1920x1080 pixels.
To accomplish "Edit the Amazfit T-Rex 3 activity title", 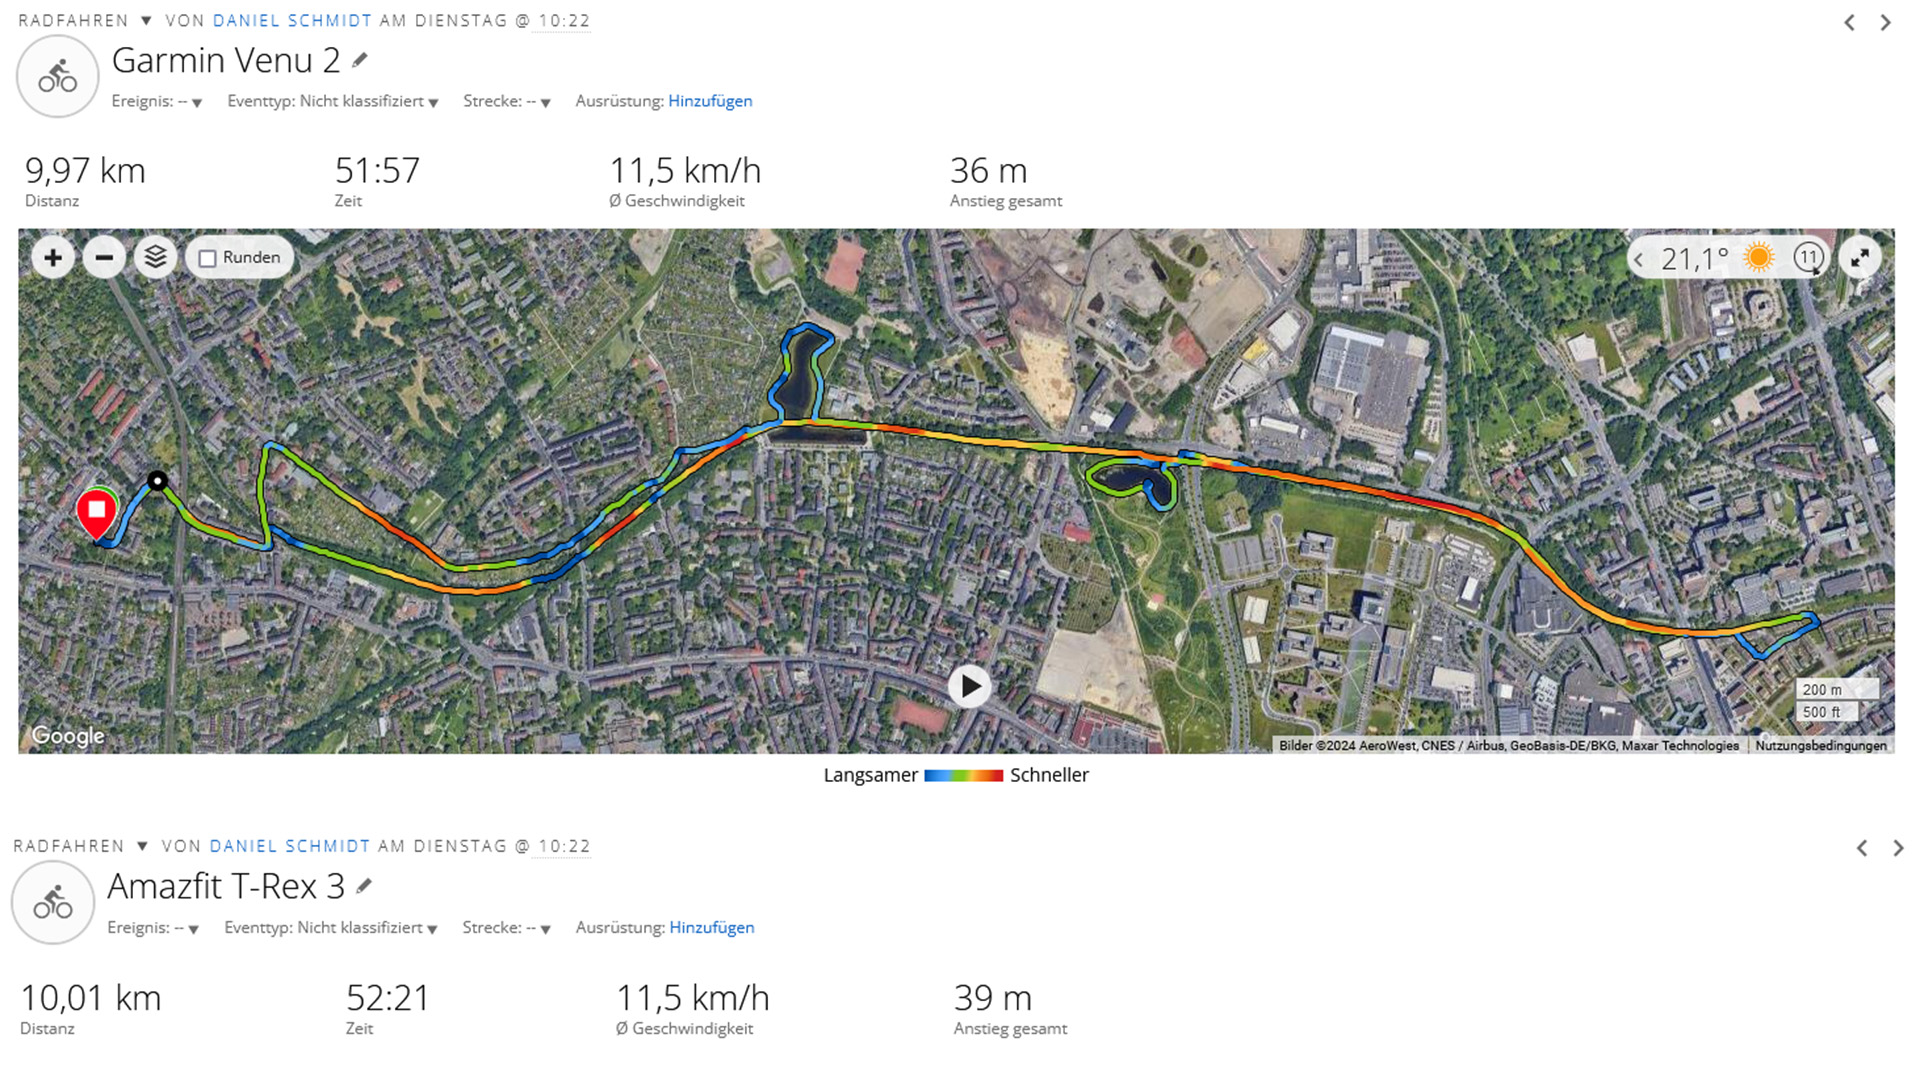I will (x=364, y=886).
